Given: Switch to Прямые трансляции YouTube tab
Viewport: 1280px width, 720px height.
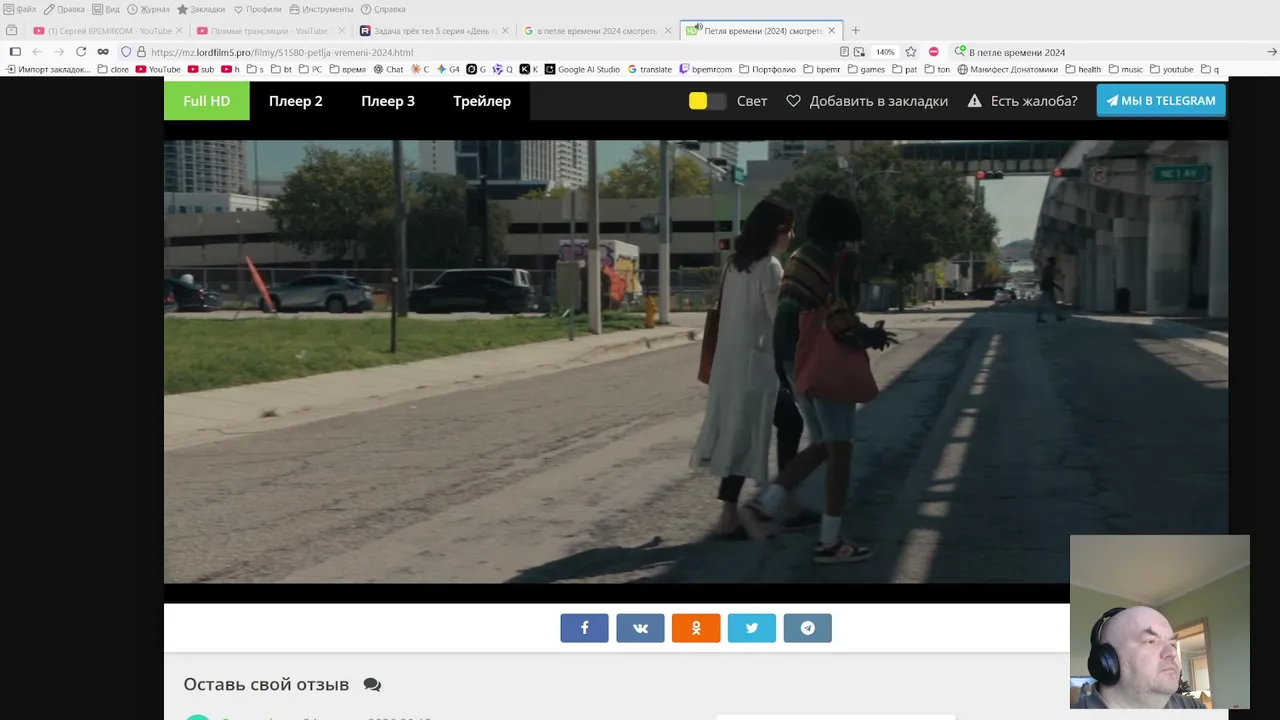Looking at the screenshot, I should [269, 31].
